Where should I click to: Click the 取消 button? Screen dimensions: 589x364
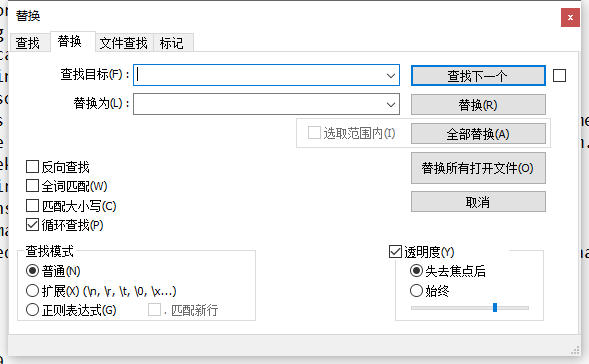click(x=478, y=202)
